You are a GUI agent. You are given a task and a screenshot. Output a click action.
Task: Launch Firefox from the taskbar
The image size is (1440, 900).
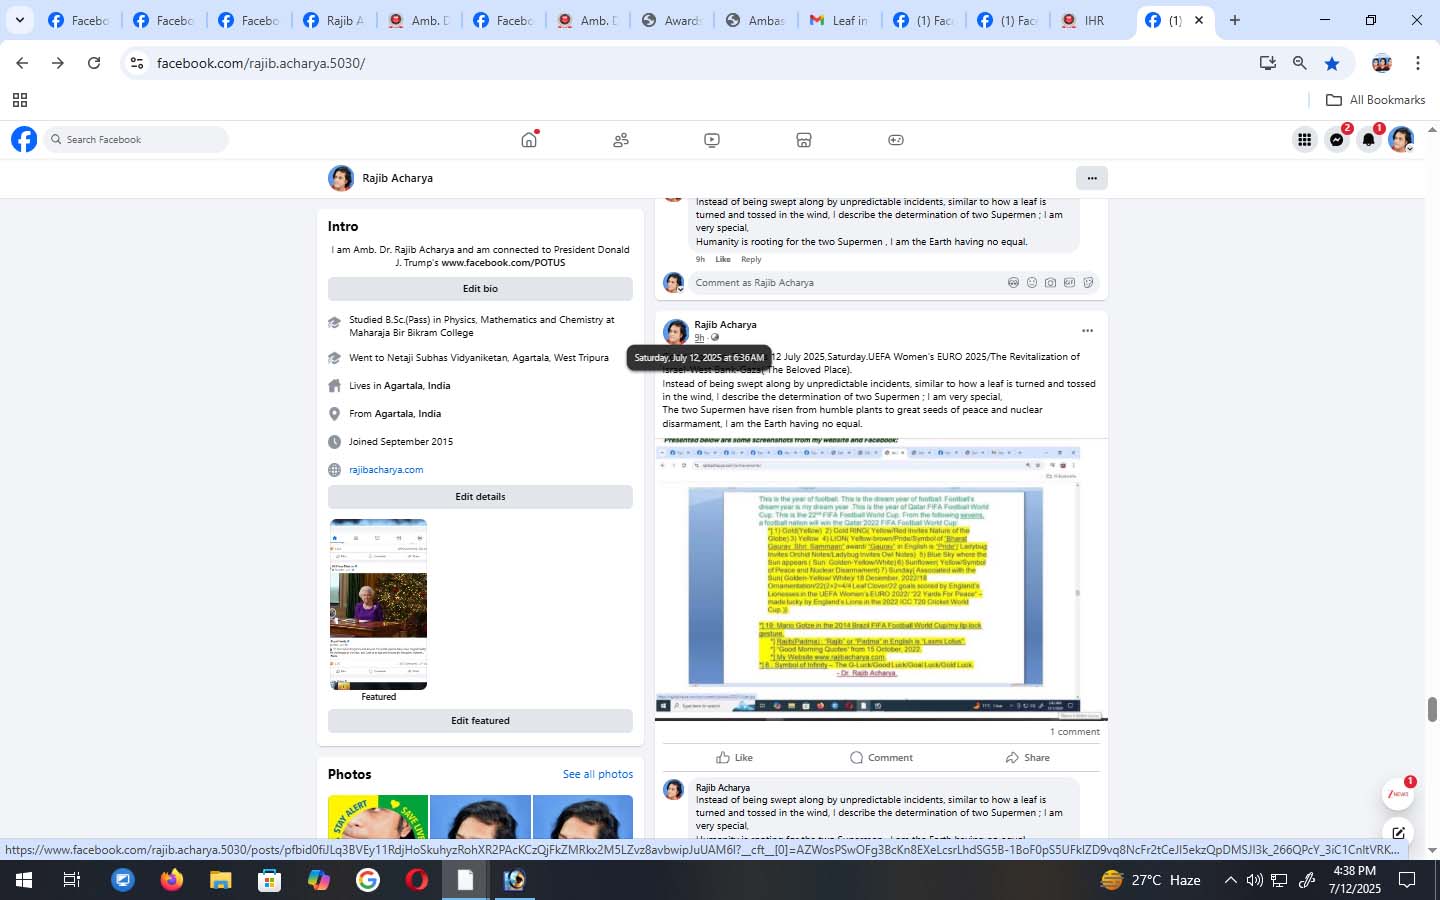172,880
